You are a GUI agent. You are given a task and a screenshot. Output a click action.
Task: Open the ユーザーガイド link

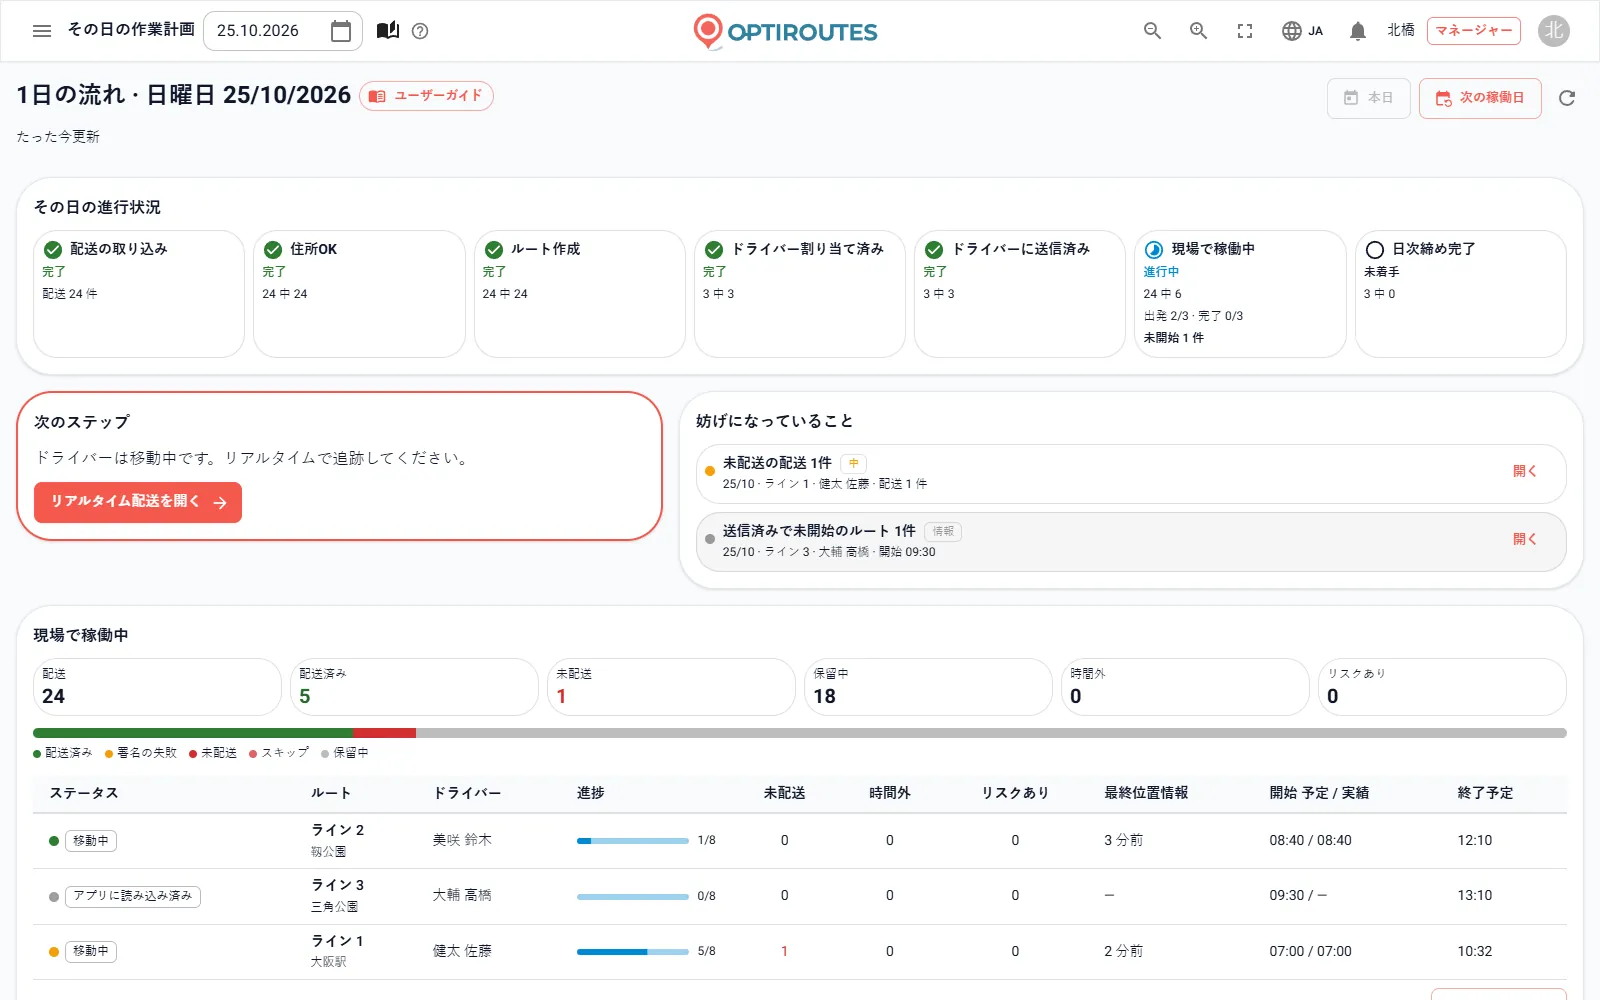point(426,96)
